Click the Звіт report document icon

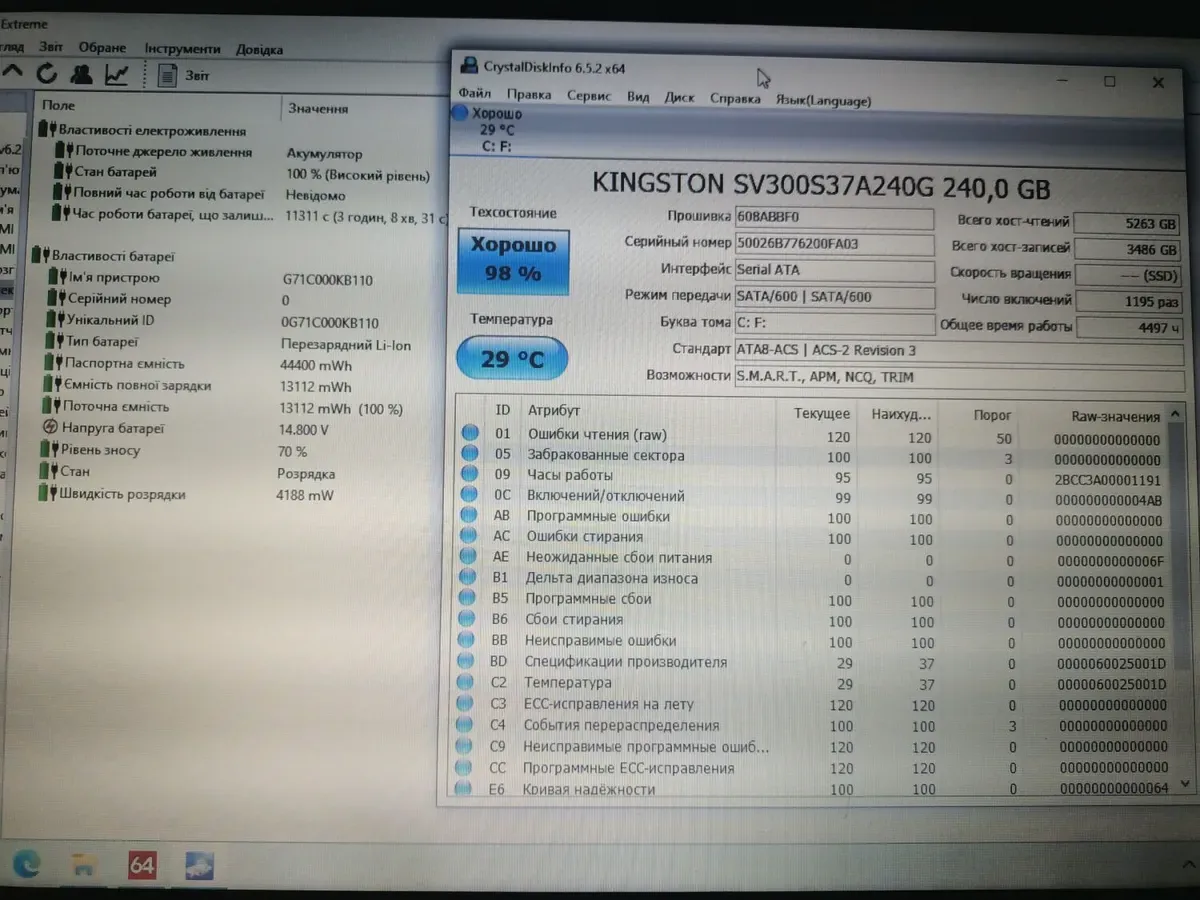click(x=168, y=75)
